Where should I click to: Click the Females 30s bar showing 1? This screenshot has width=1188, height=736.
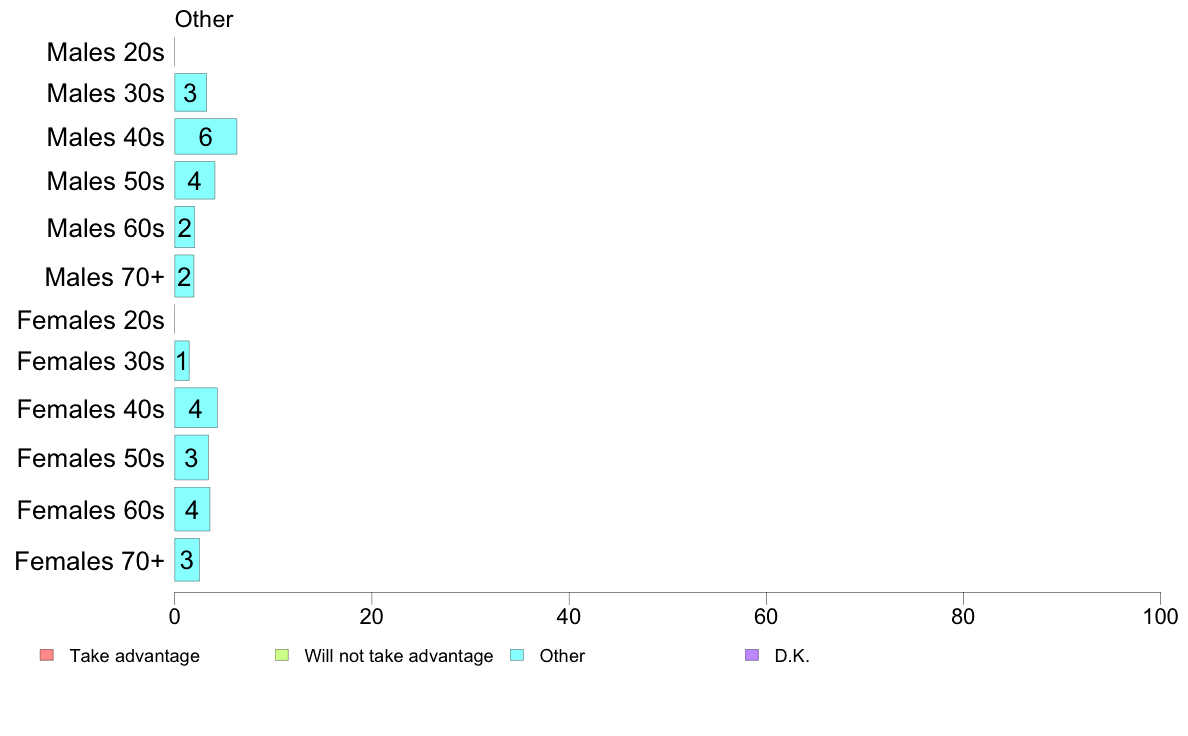(182, 361)
